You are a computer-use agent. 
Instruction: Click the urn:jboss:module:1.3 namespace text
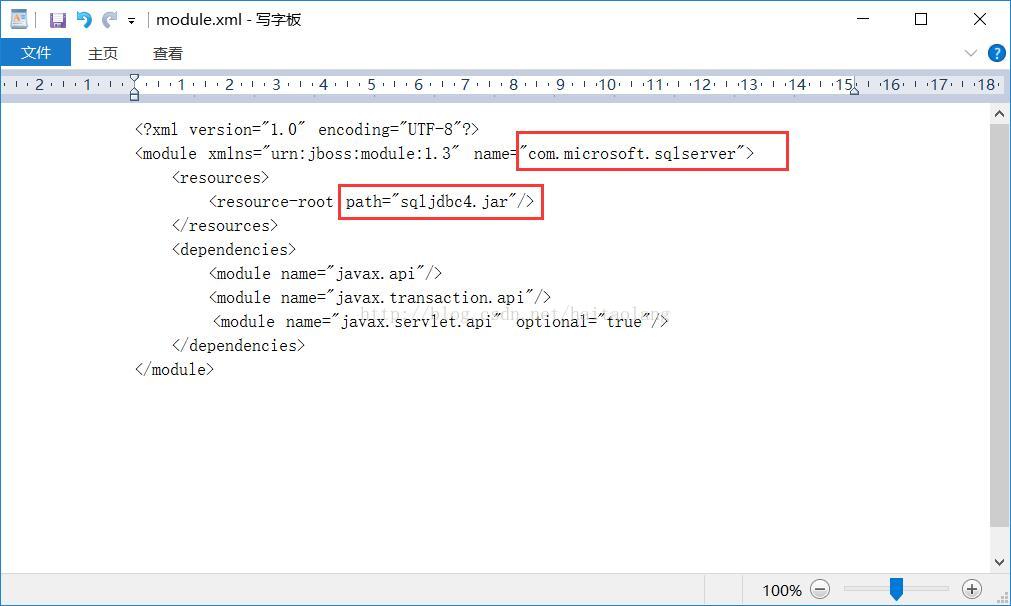click(x=360, y=153)
